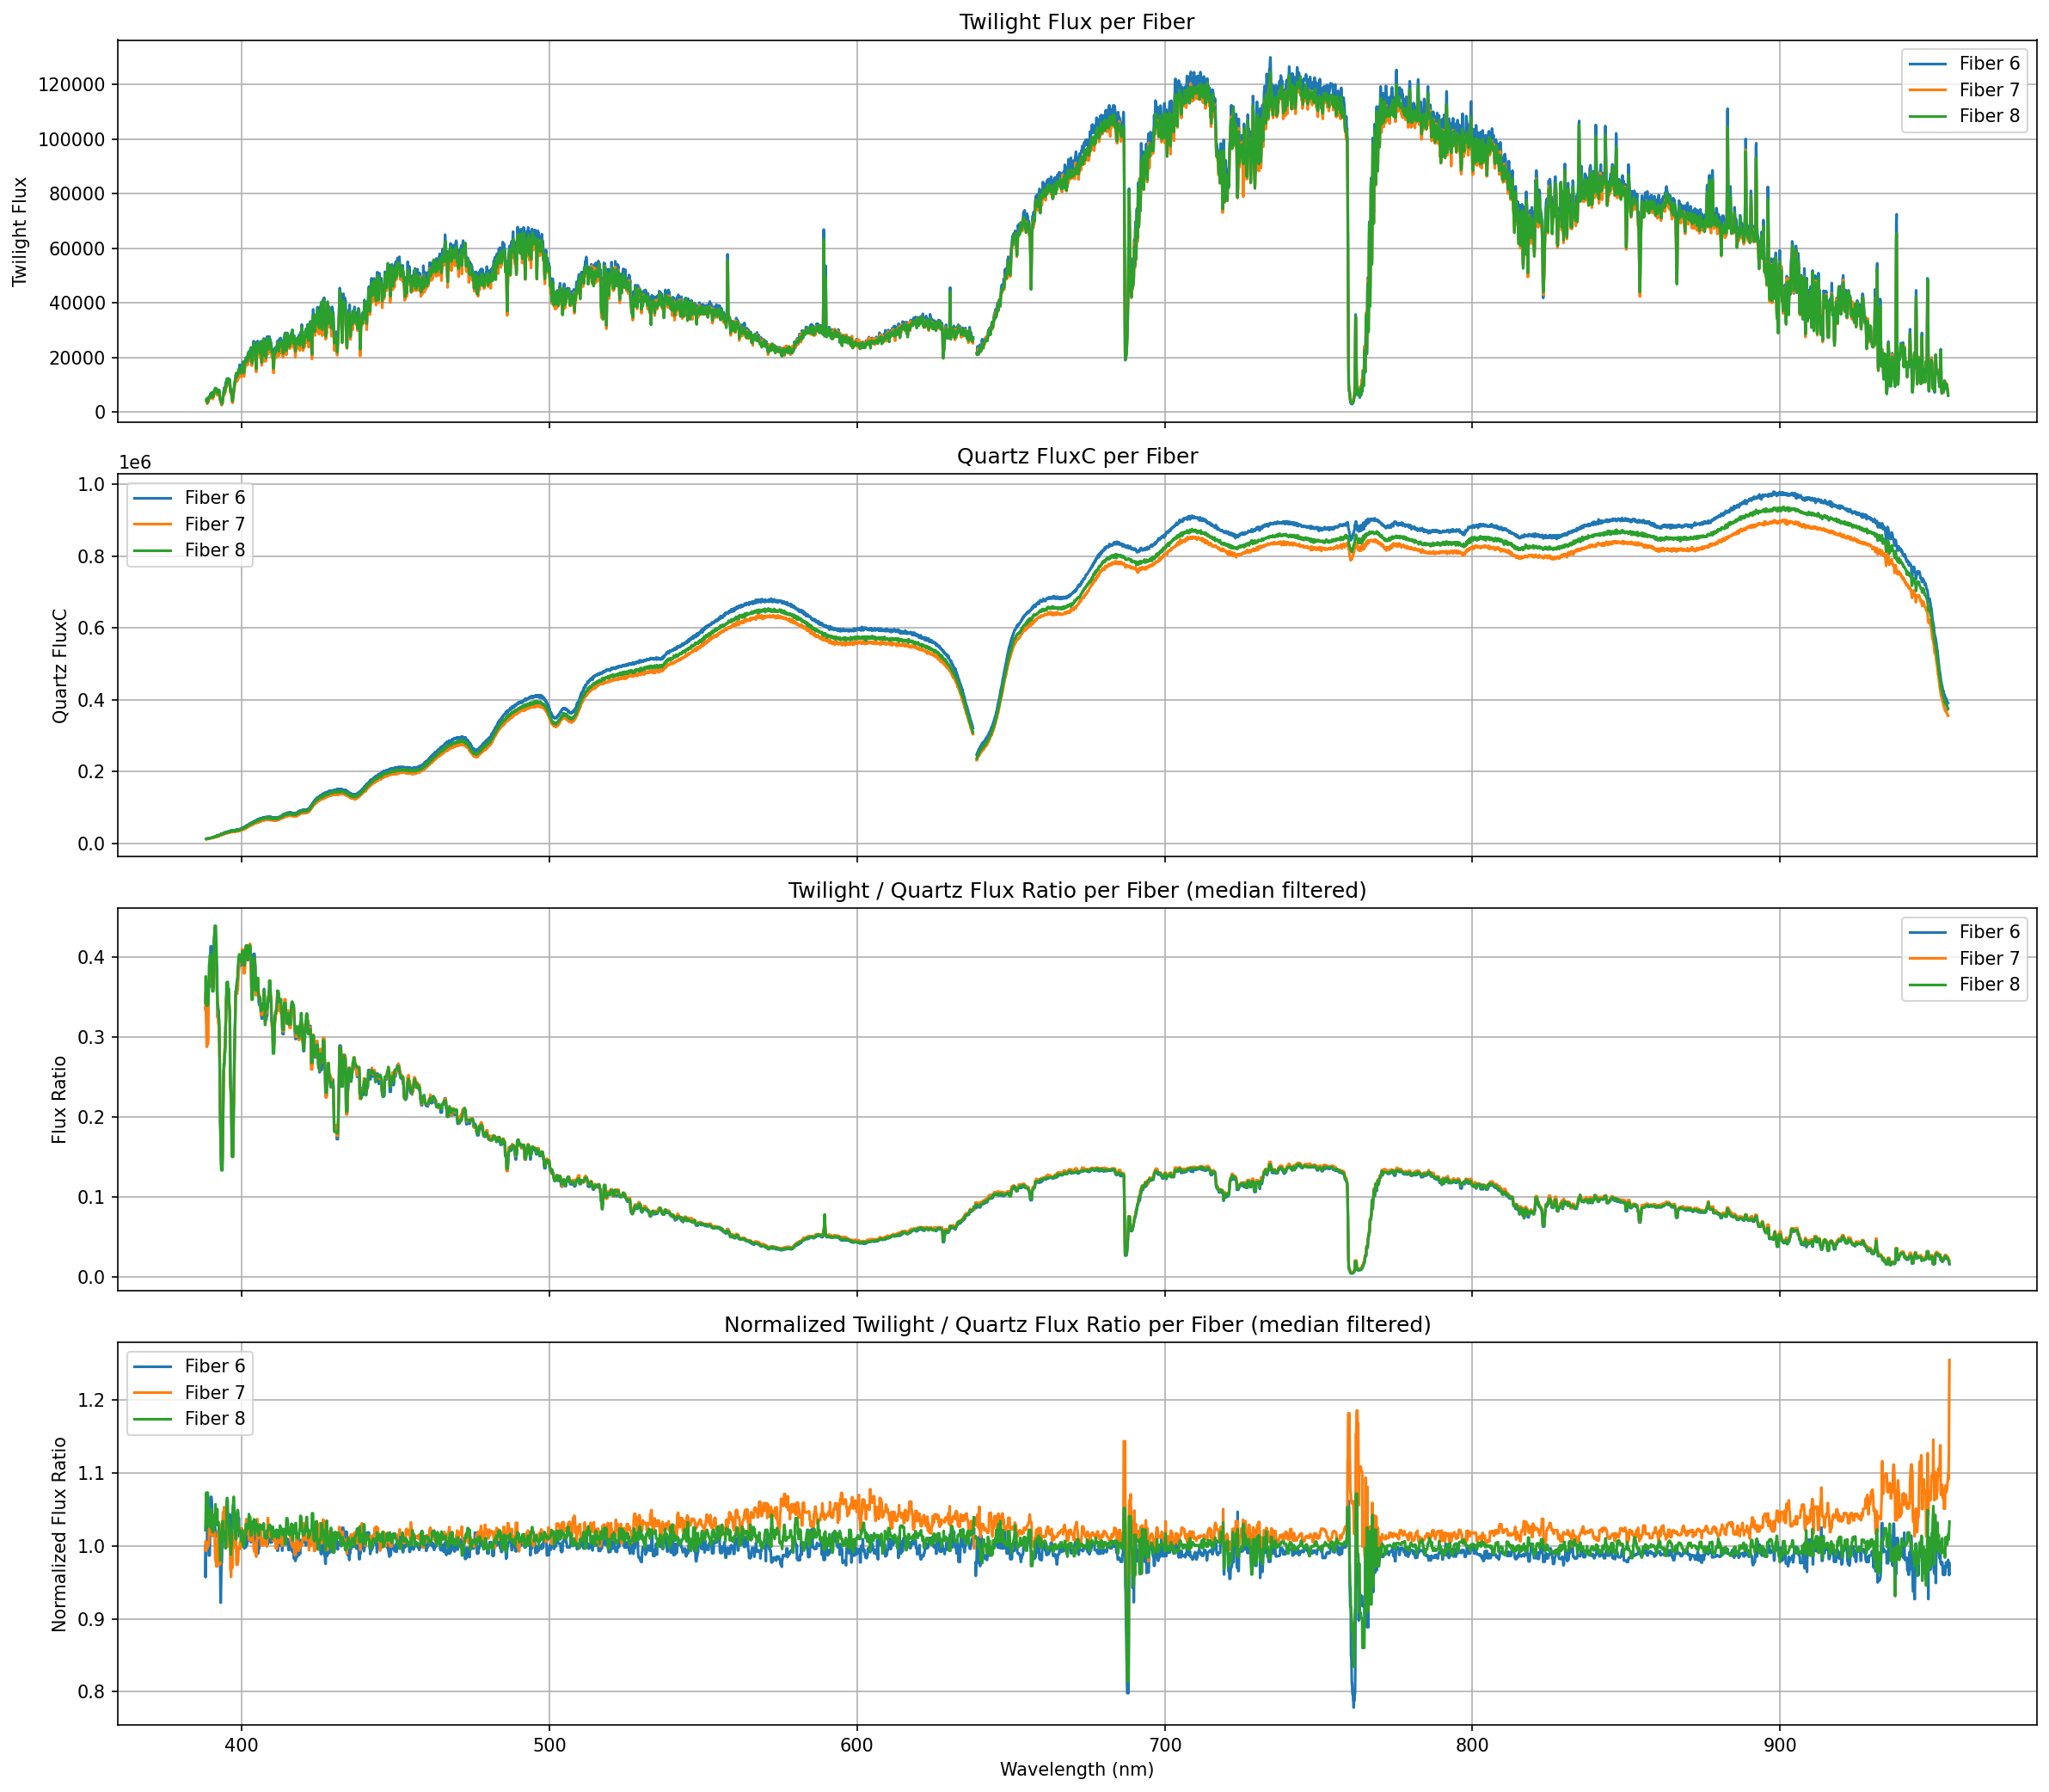
Task: Click the 'Twilight Flux' y-axis label
Action: point(21,232)
